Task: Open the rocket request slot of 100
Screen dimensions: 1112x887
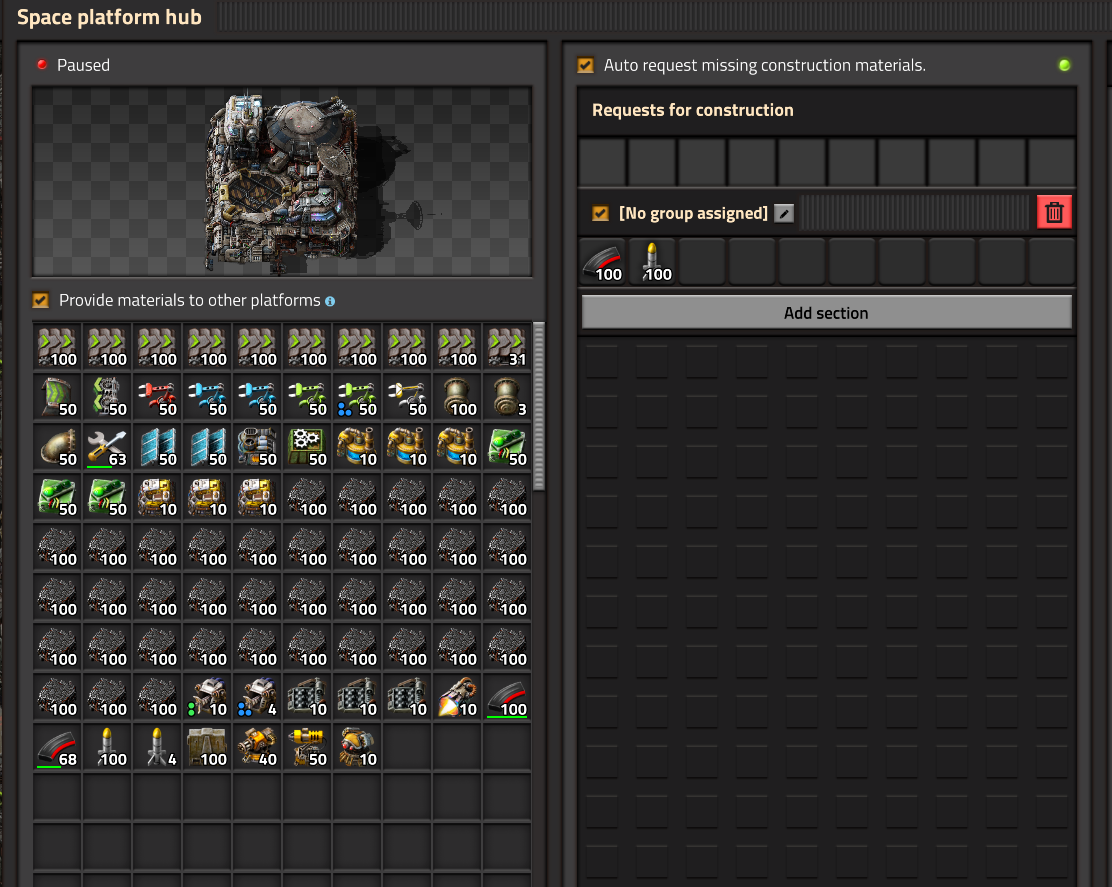Action: 652,262
